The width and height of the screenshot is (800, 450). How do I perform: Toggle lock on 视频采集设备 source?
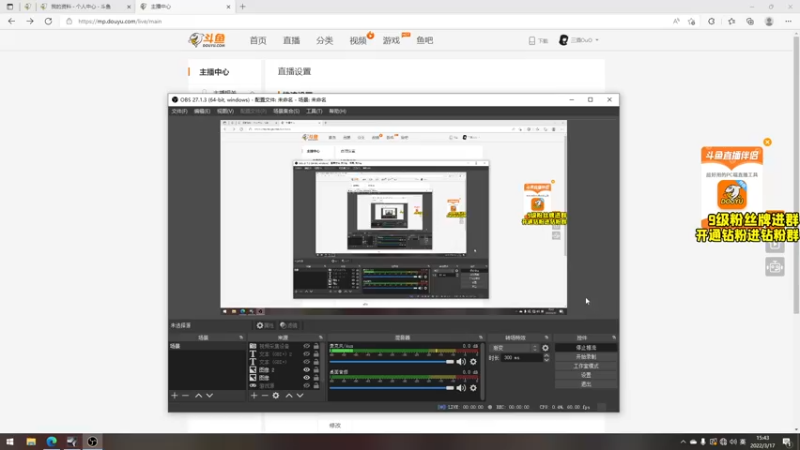[x=316, y=346]
